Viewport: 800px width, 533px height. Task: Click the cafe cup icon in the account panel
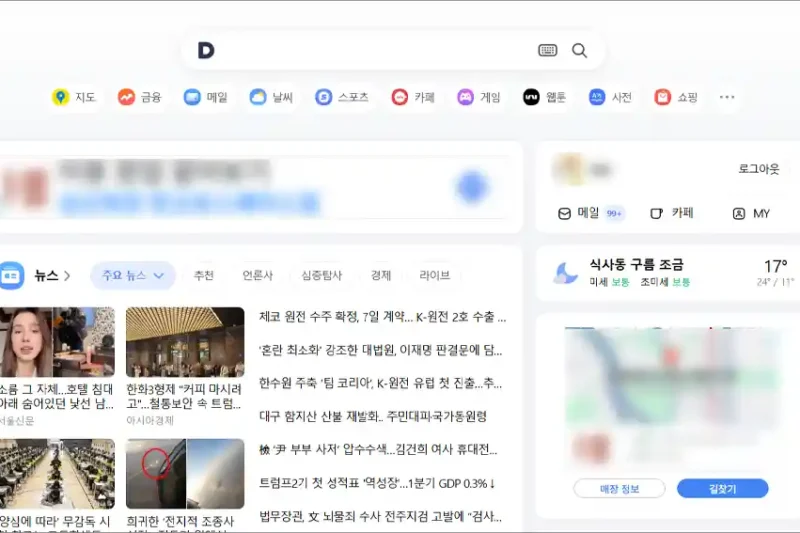click(x=657, y=213)
